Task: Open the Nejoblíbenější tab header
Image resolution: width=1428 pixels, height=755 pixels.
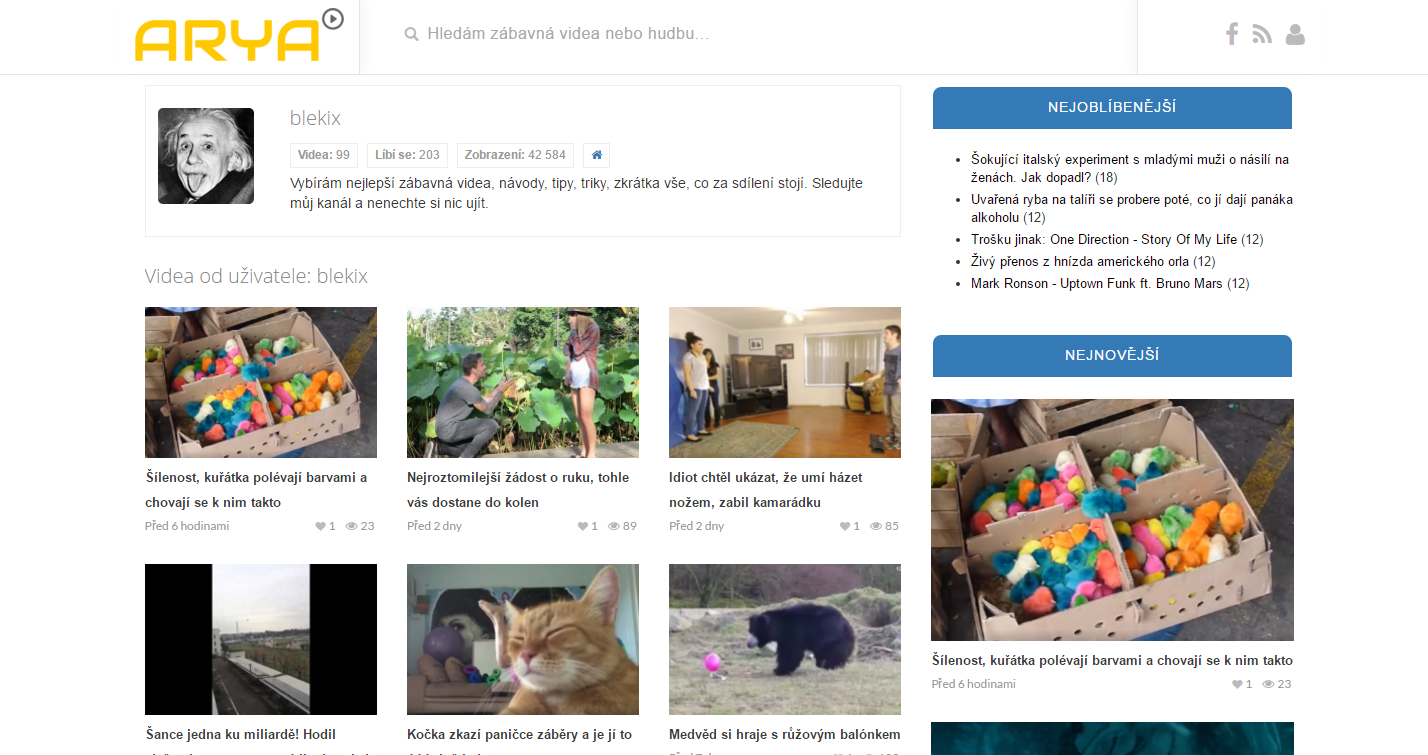Action: click(1112, 108)
